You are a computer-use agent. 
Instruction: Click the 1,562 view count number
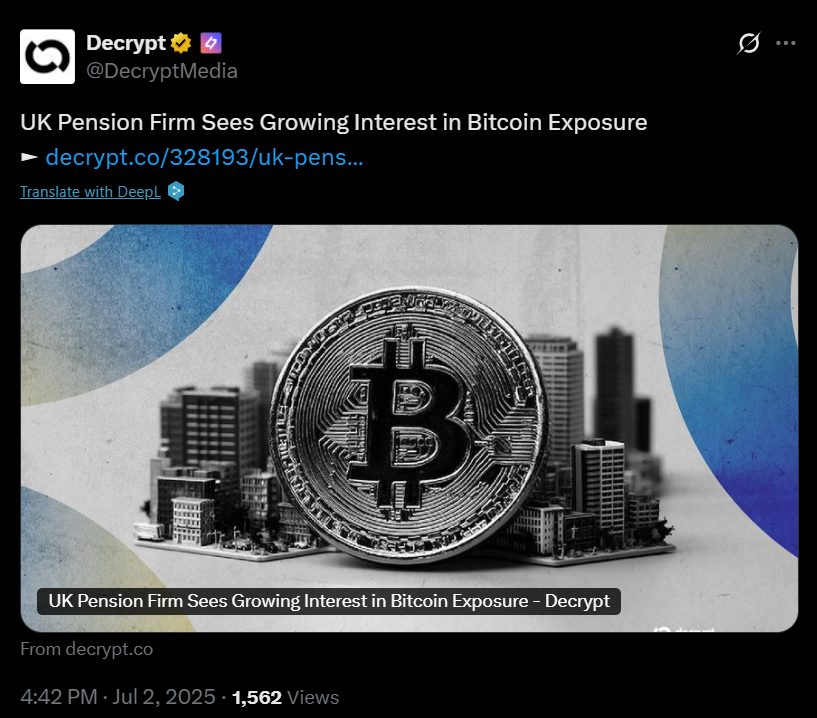point(257,697)
